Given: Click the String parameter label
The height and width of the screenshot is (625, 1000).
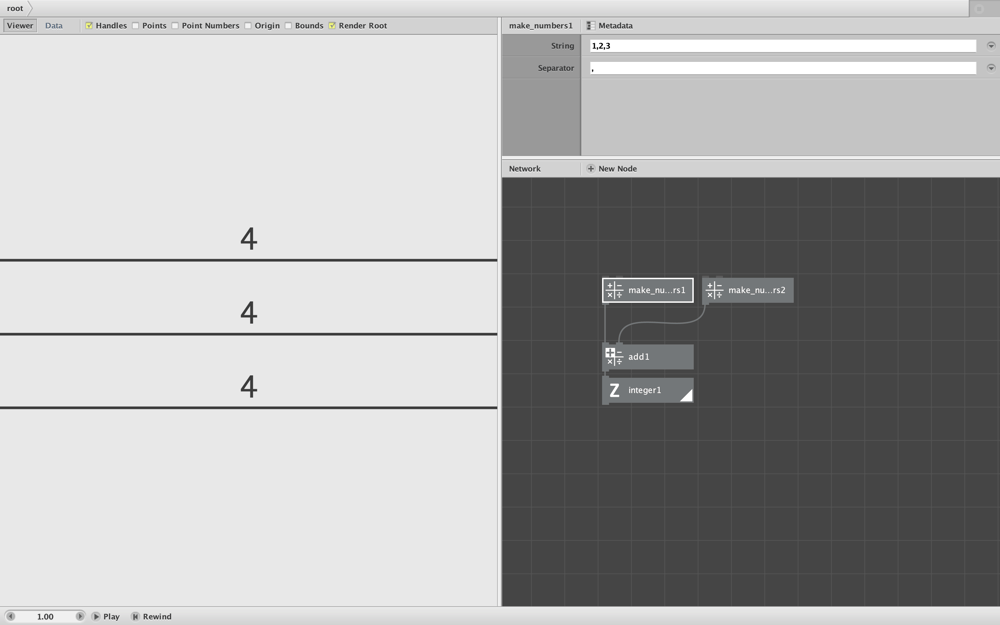Looking at the screenshot, I should coord(562,46).
